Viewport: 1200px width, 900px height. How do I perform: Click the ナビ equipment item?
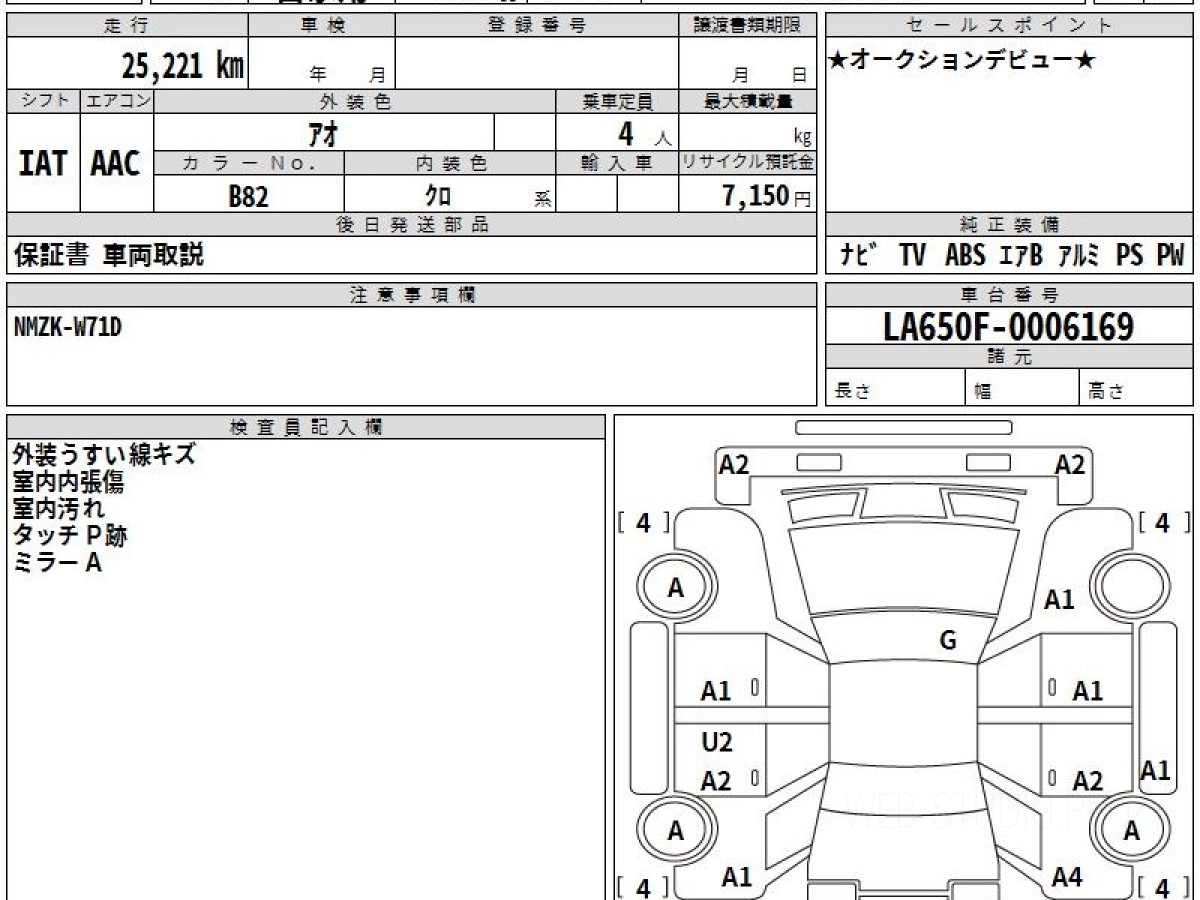(858, 255)
